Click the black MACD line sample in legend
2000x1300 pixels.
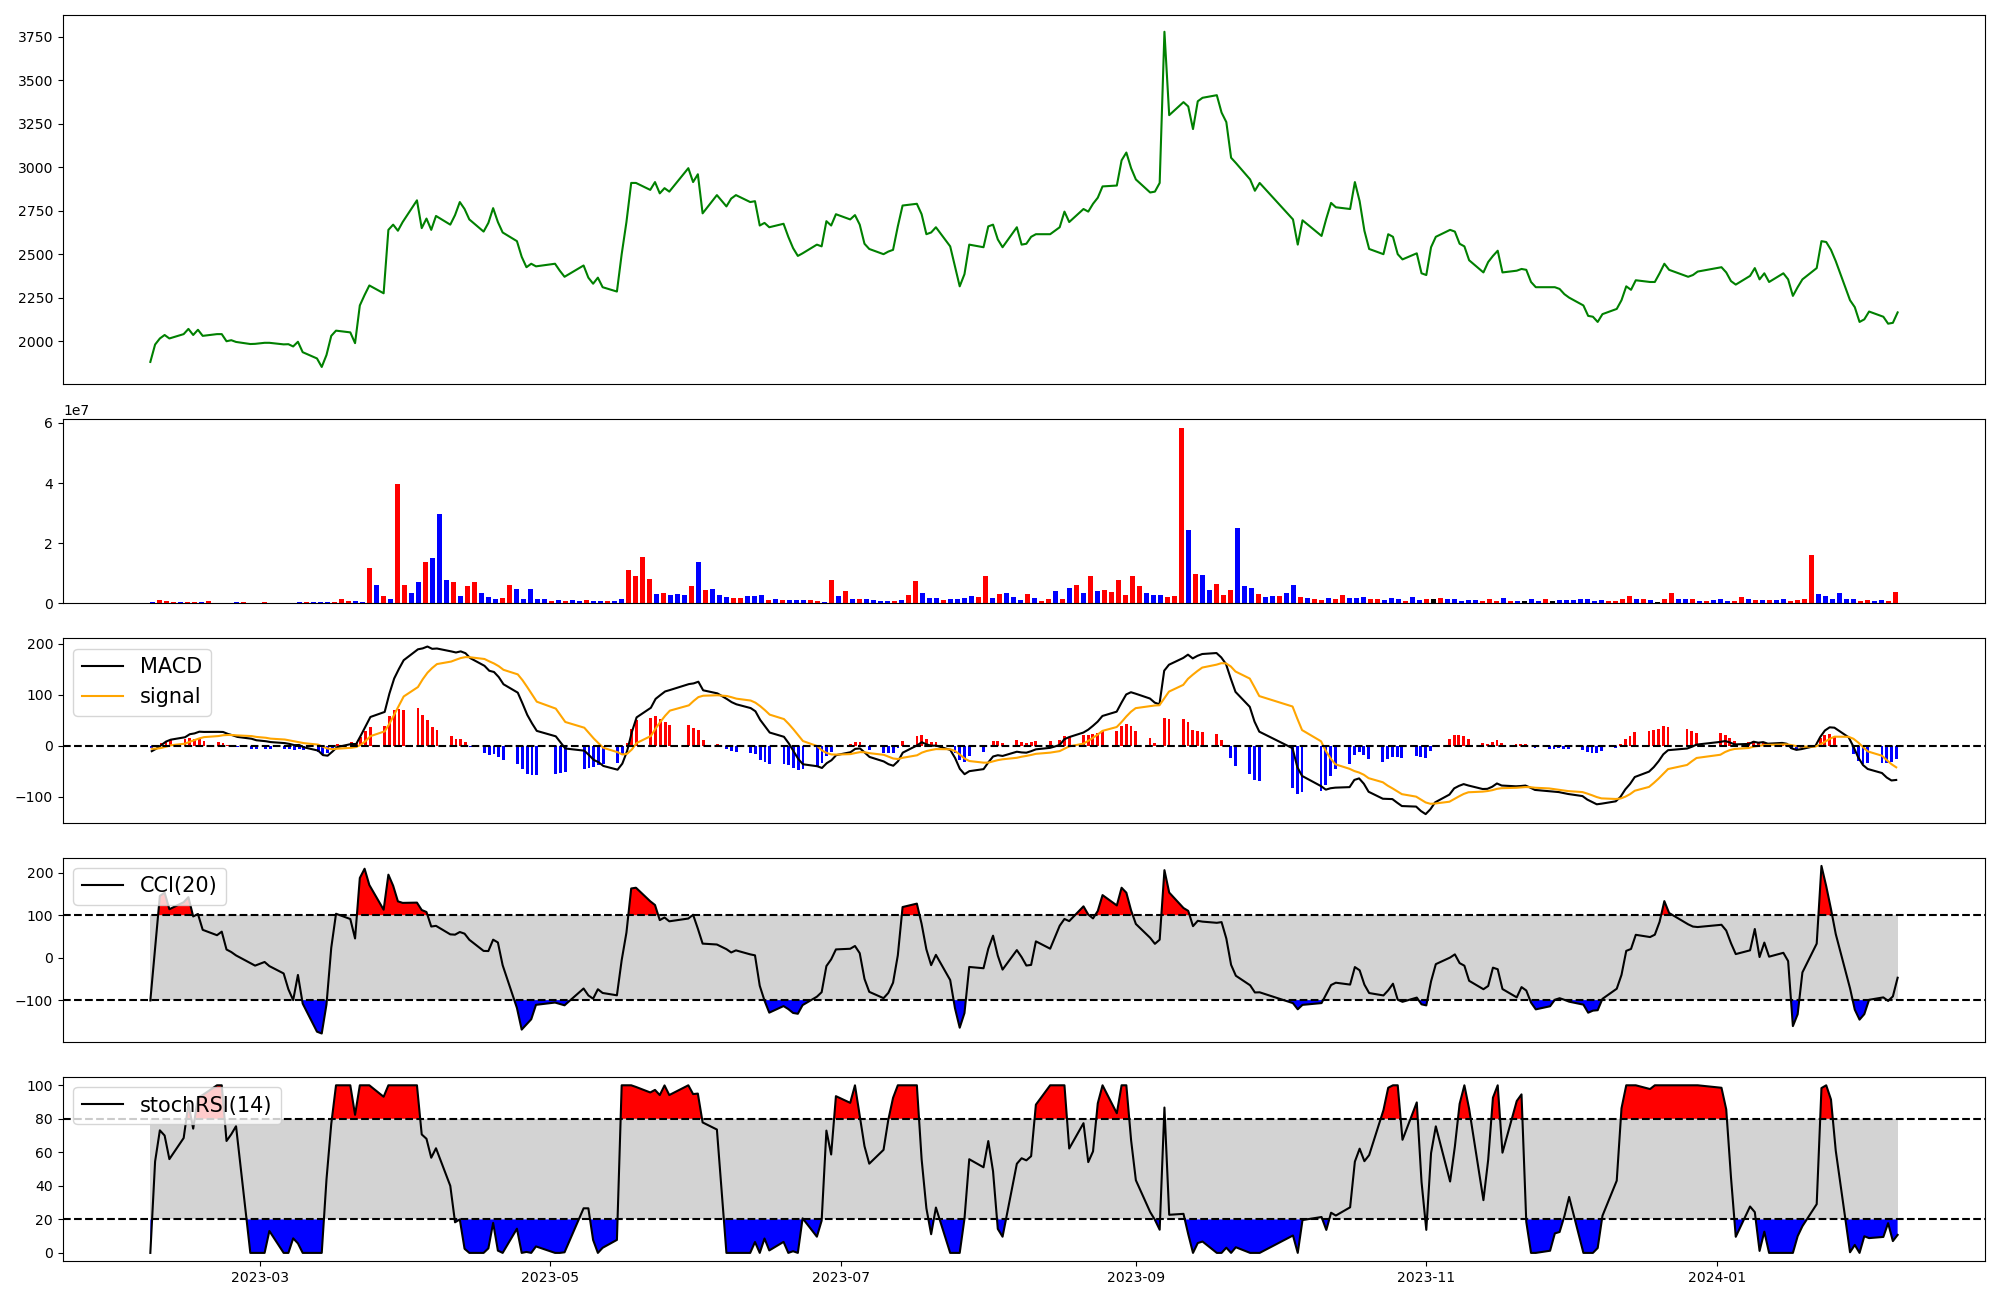click(x=102, y=667)
